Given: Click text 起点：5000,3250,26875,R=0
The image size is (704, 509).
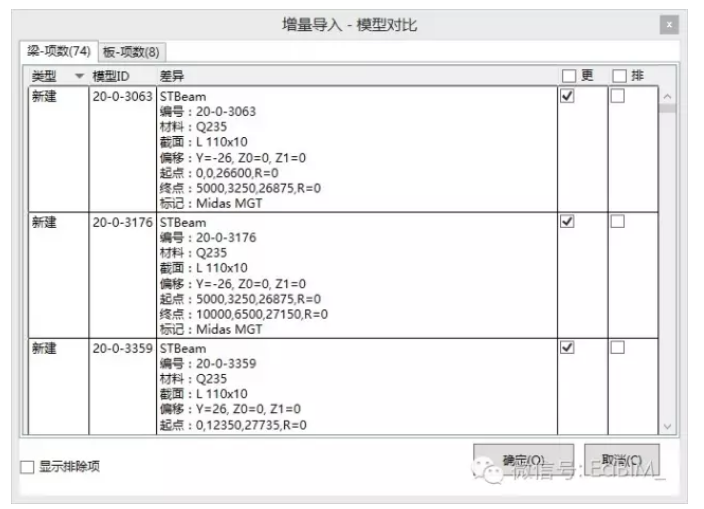Looking at the screenshot, I should point(240,299).
